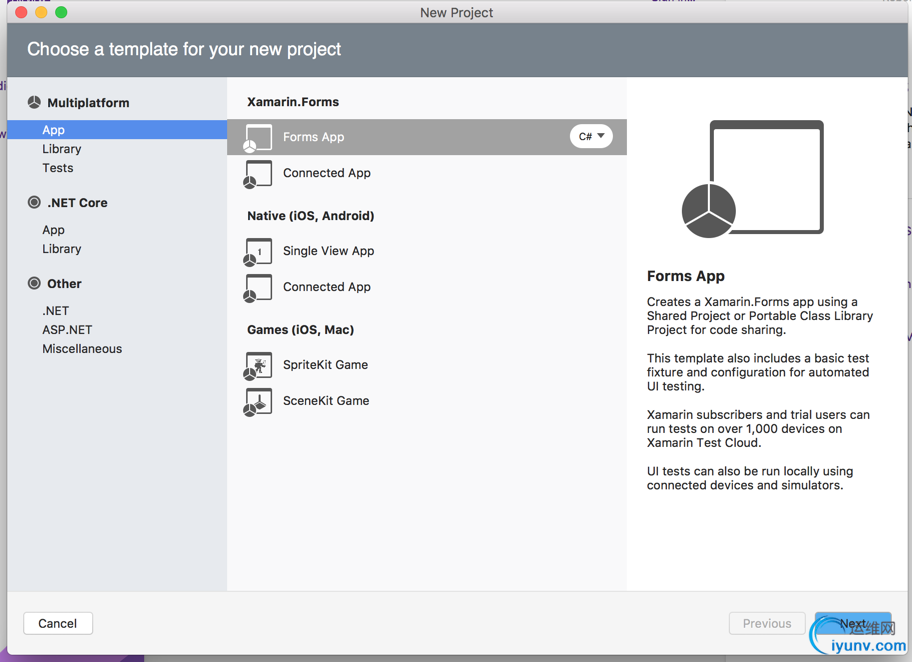Choose the Single View App label

[x=329, y=251]
